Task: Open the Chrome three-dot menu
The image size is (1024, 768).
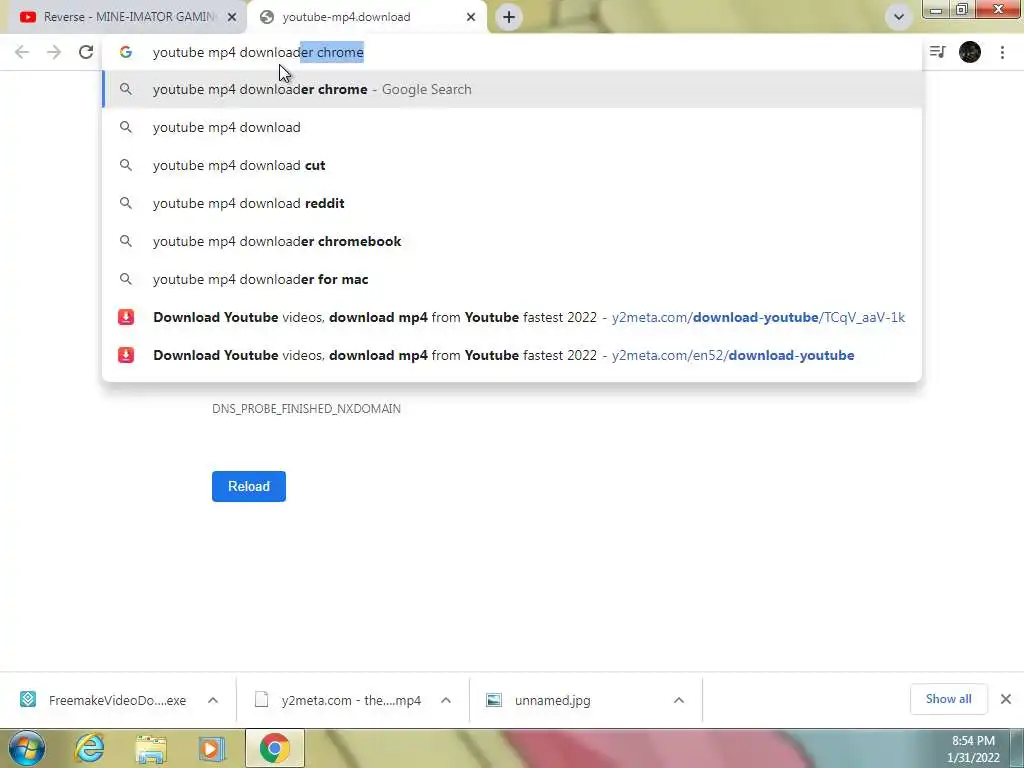Action: pyautogui.click(x=1002, y=52)
